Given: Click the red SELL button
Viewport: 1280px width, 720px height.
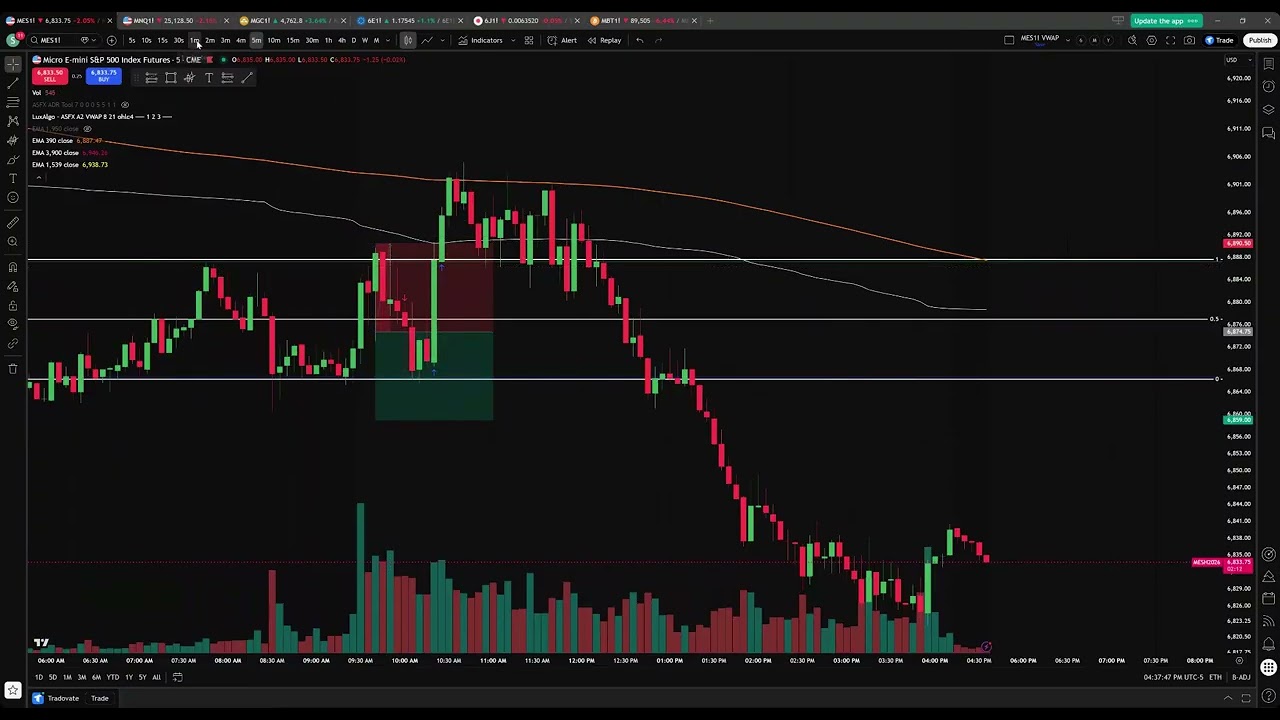Looking at the screenshot, I should 49,76.
